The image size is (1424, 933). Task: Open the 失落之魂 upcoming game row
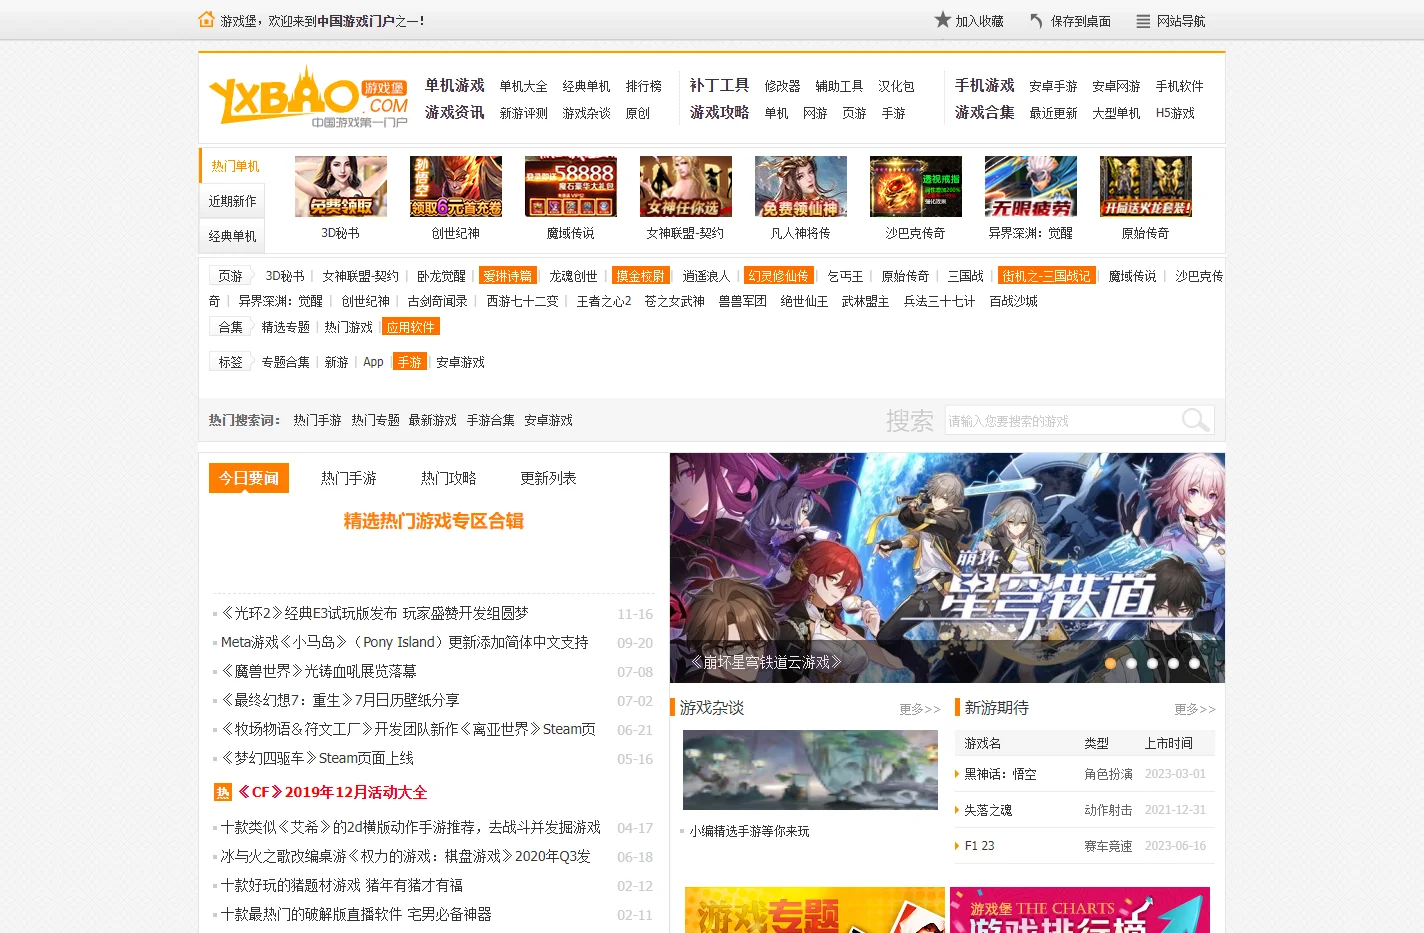point(1085,810)
